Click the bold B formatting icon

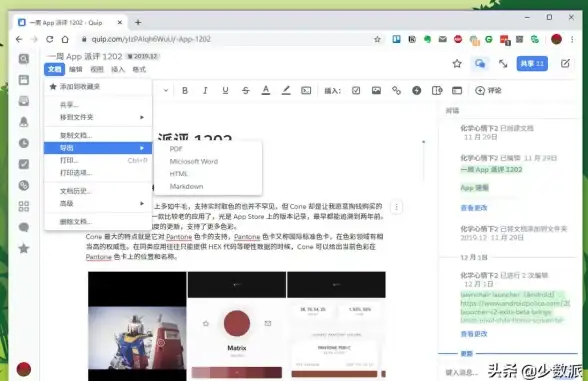185,90
